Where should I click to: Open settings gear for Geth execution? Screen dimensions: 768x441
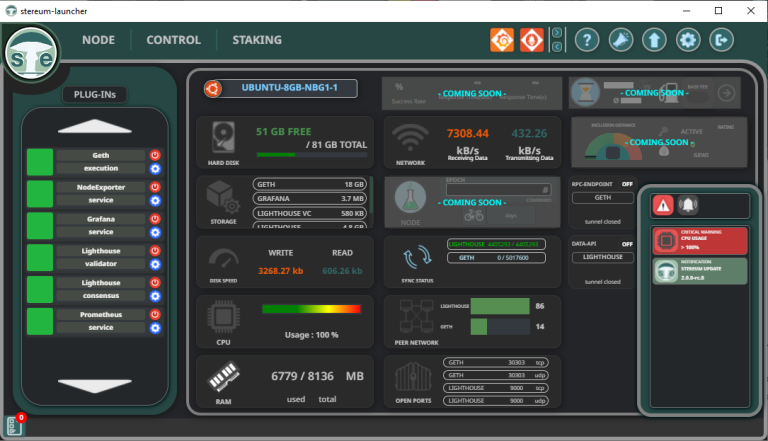(x=155, y=169)
